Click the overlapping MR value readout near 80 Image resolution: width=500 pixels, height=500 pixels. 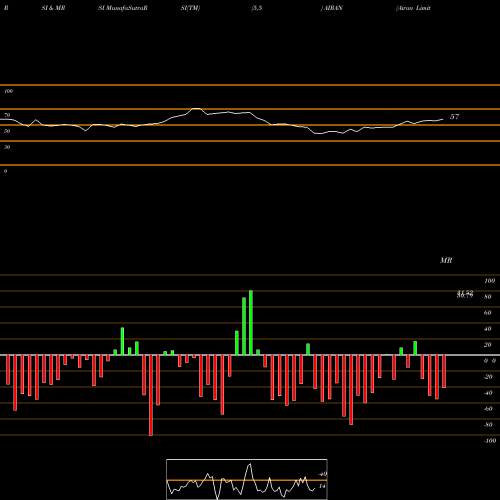point(465,294)
